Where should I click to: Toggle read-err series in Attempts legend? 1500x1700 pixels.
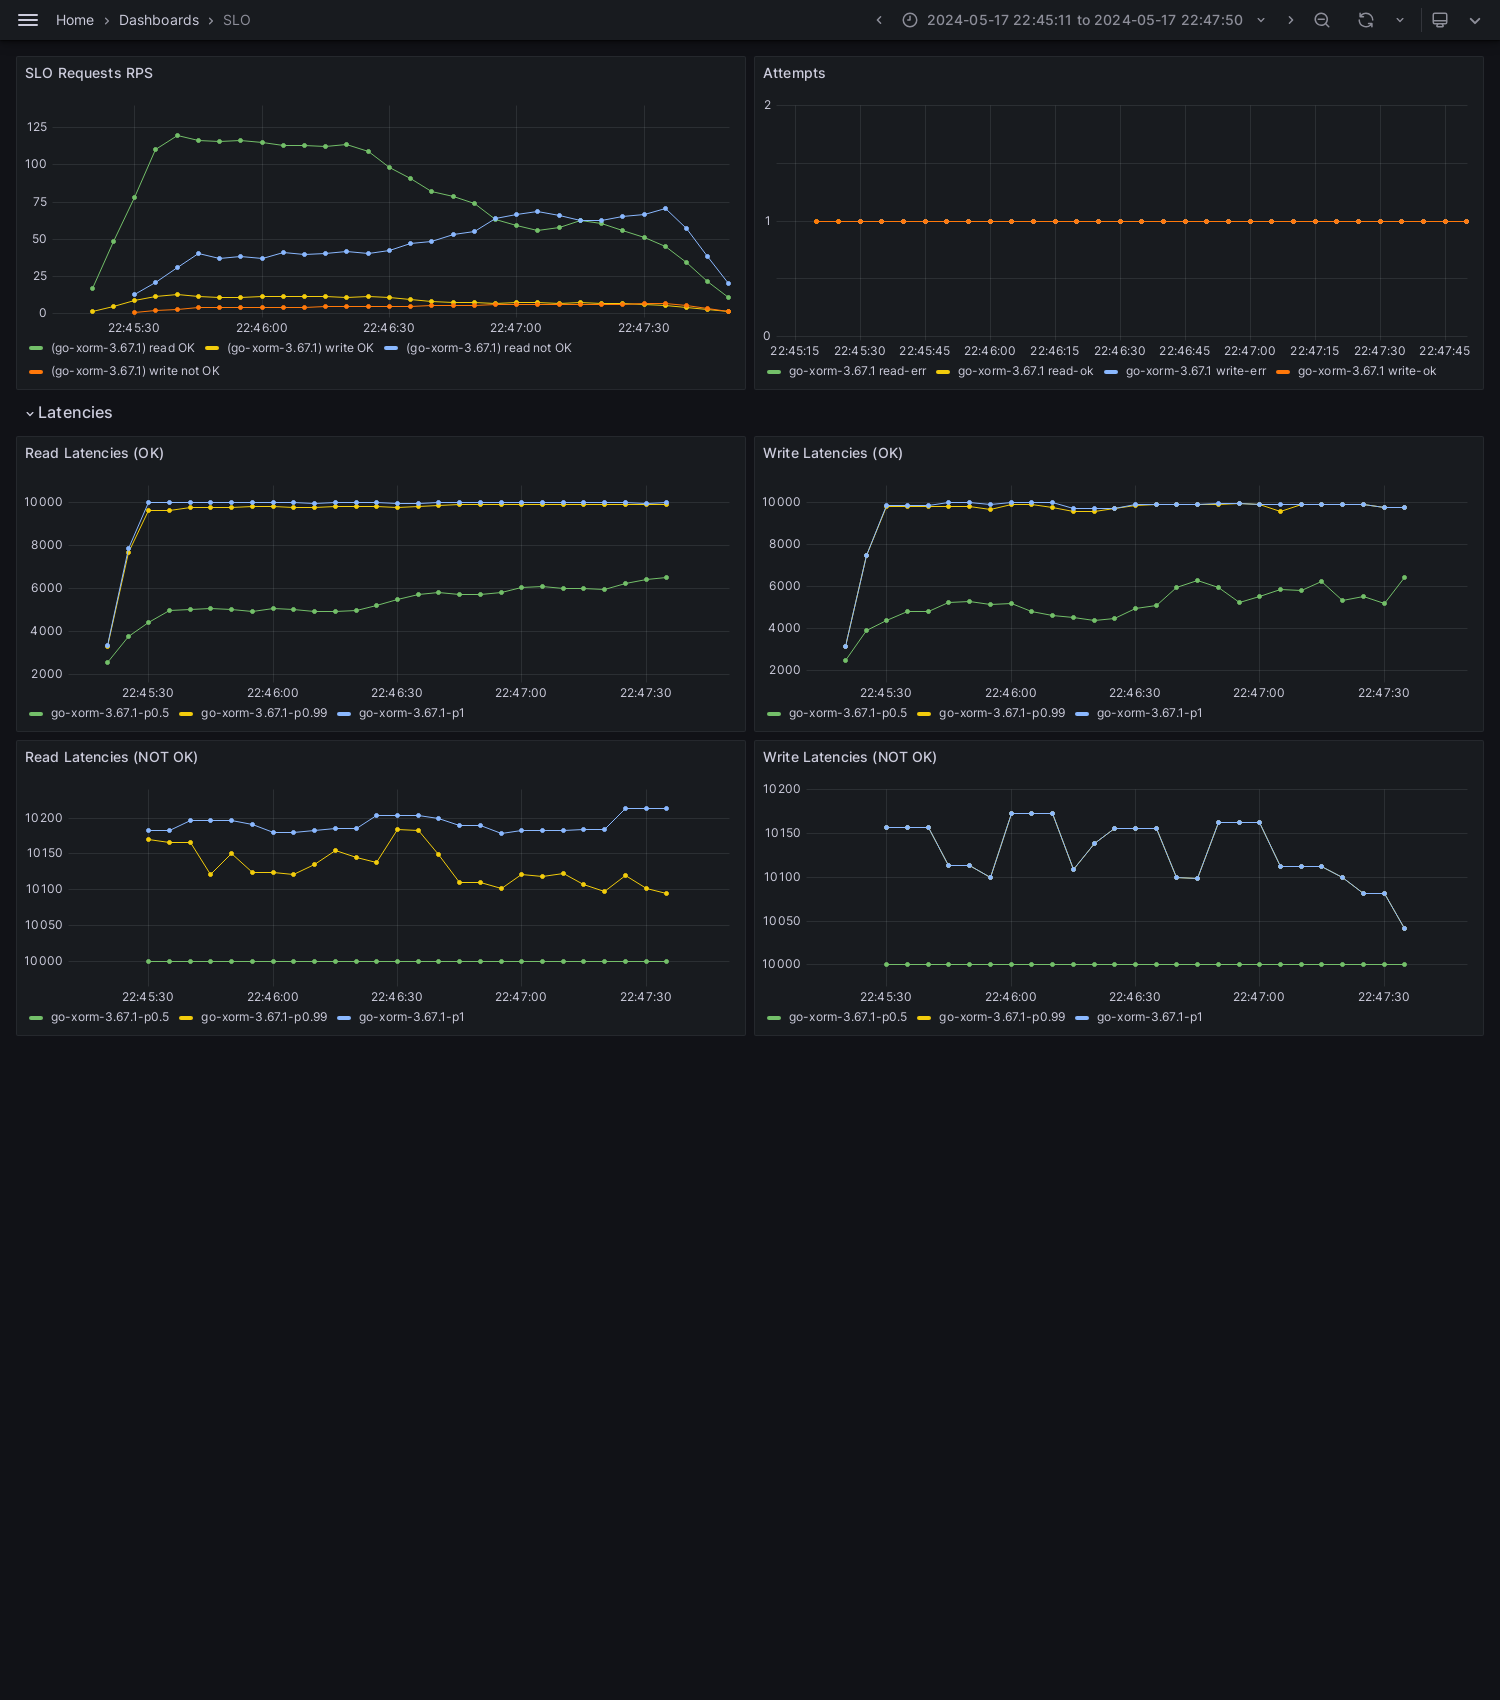click(x=857, y=371)
